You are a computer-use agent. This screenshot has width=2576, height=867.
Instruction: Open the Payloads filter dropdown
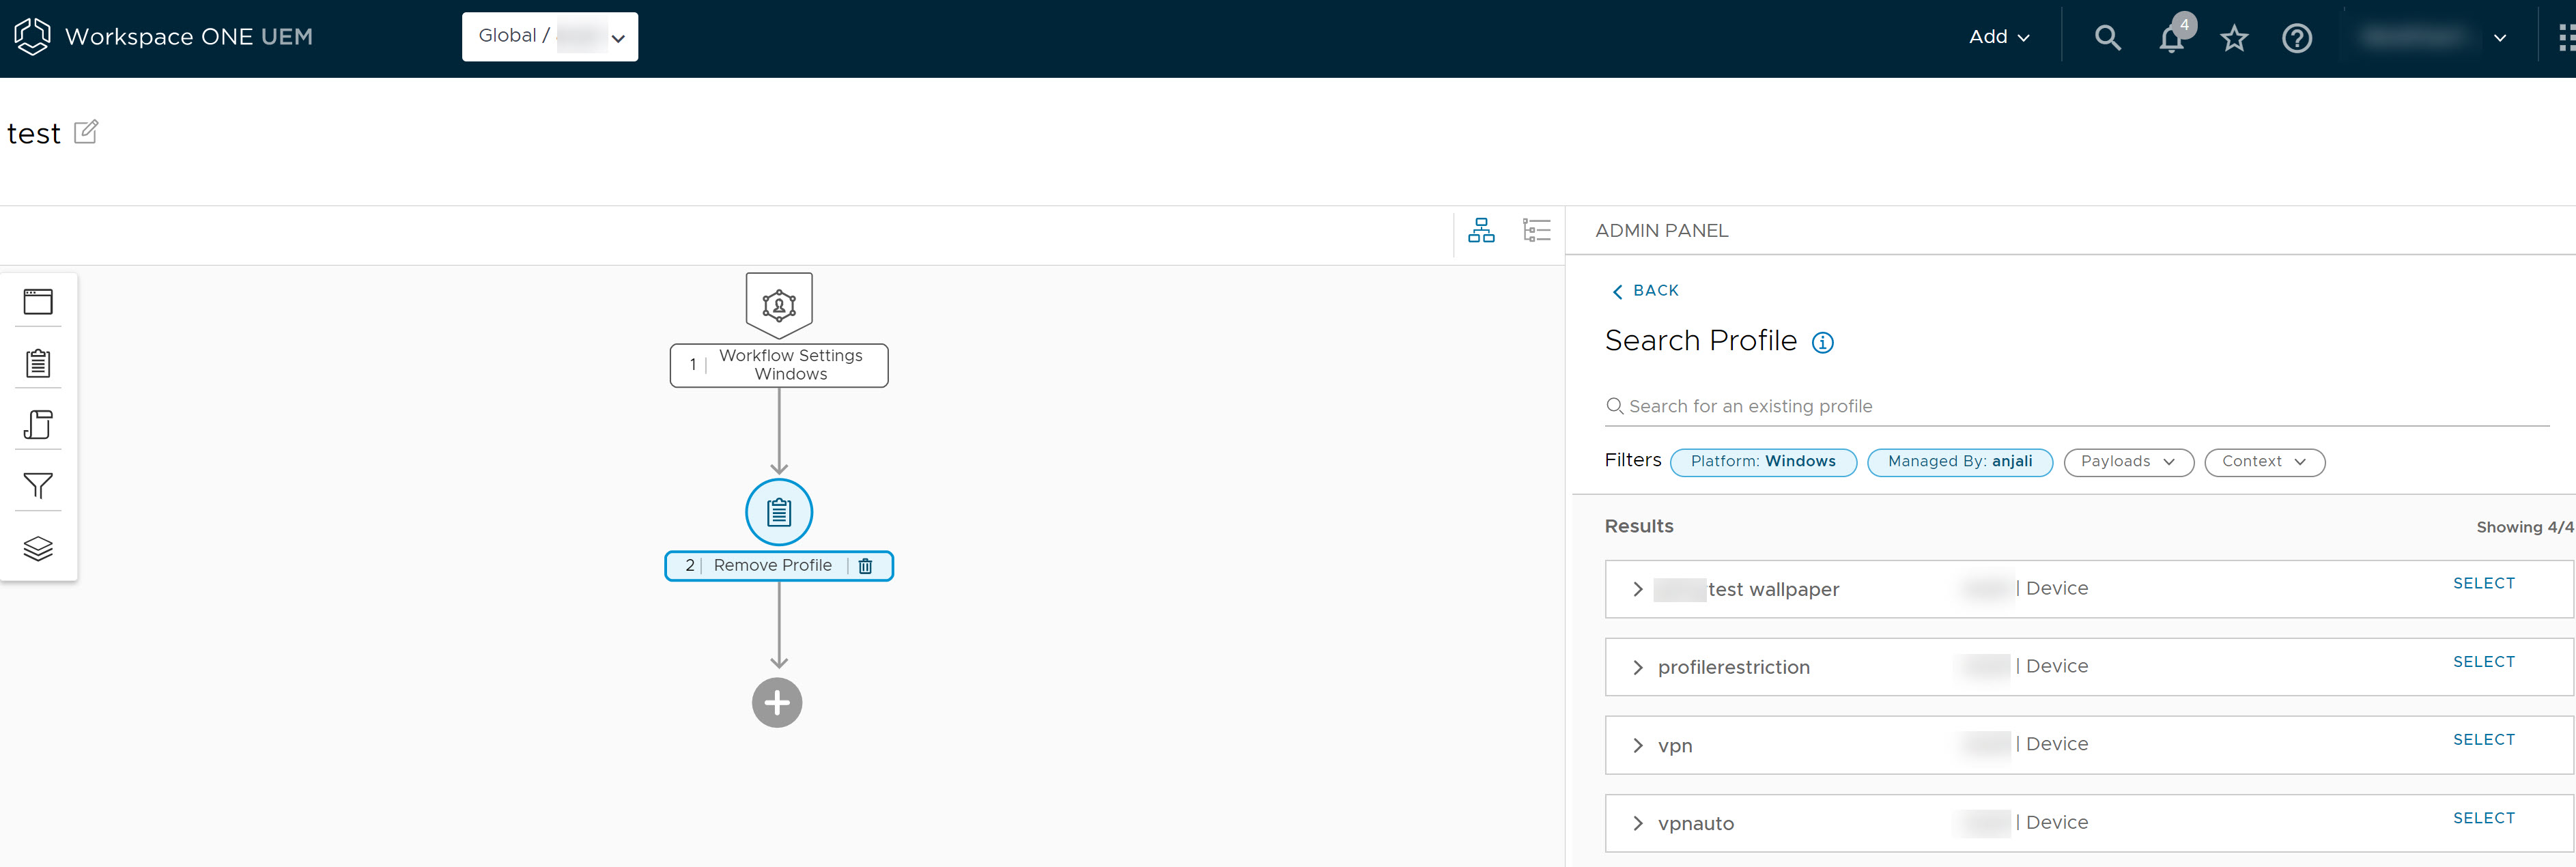(x=2128, y=462)
